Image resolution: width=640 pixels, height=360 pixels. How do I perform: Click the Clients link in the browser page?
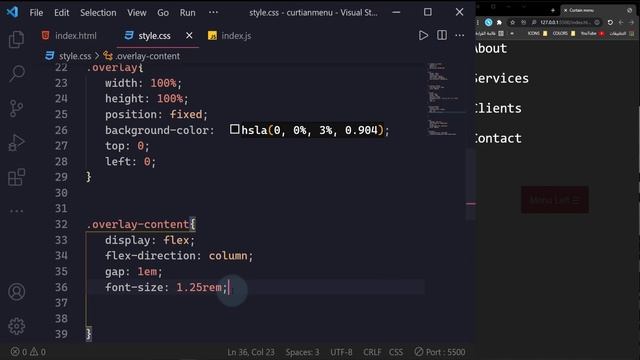pyautogui.click(x=498, y=108)
